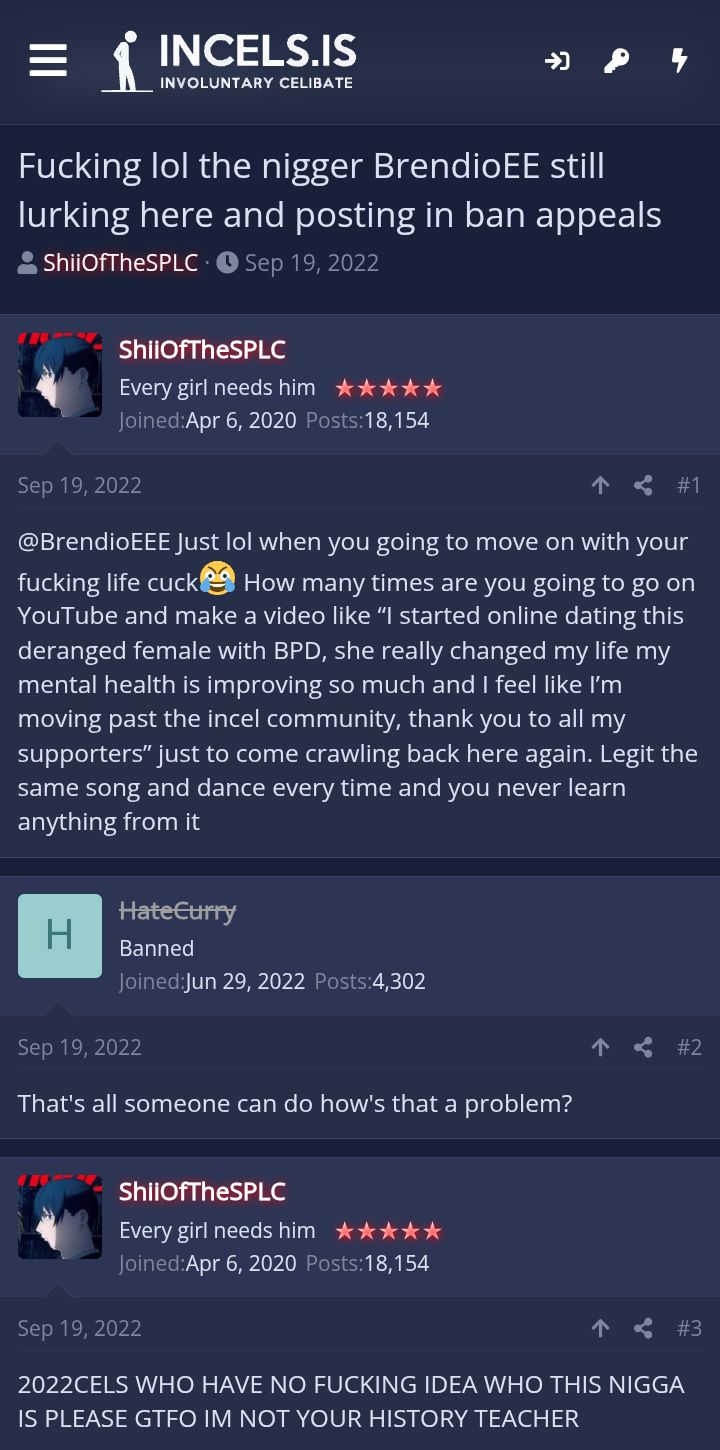The width and height of the screenshot is (720, 1450).
Task: Click the Incels.is site logo
Action: click(229, 61)
